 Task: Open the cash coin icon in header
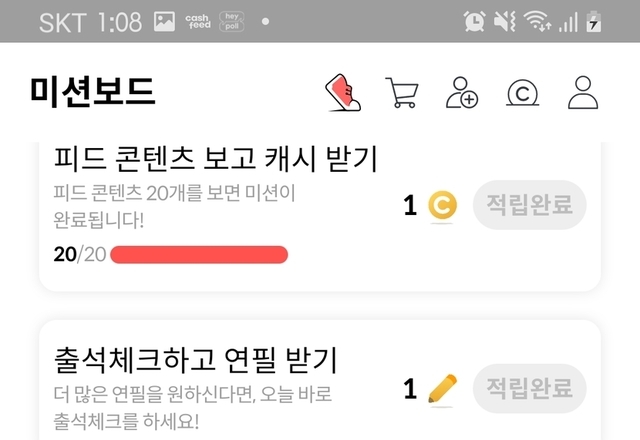coord(523,93)
